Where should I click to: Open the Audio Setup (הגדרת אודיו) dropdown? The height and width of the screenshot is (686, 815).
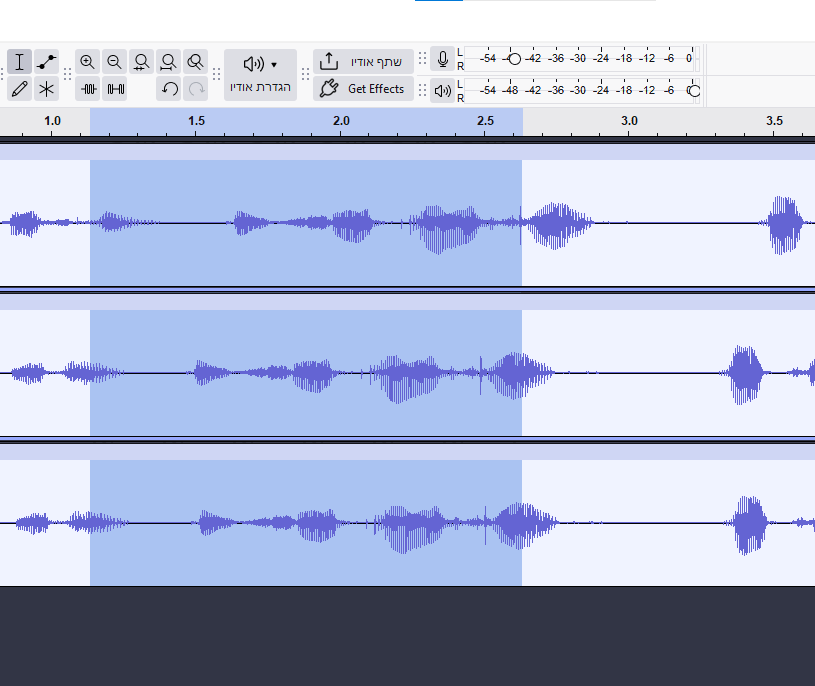(x=260, y=75)
